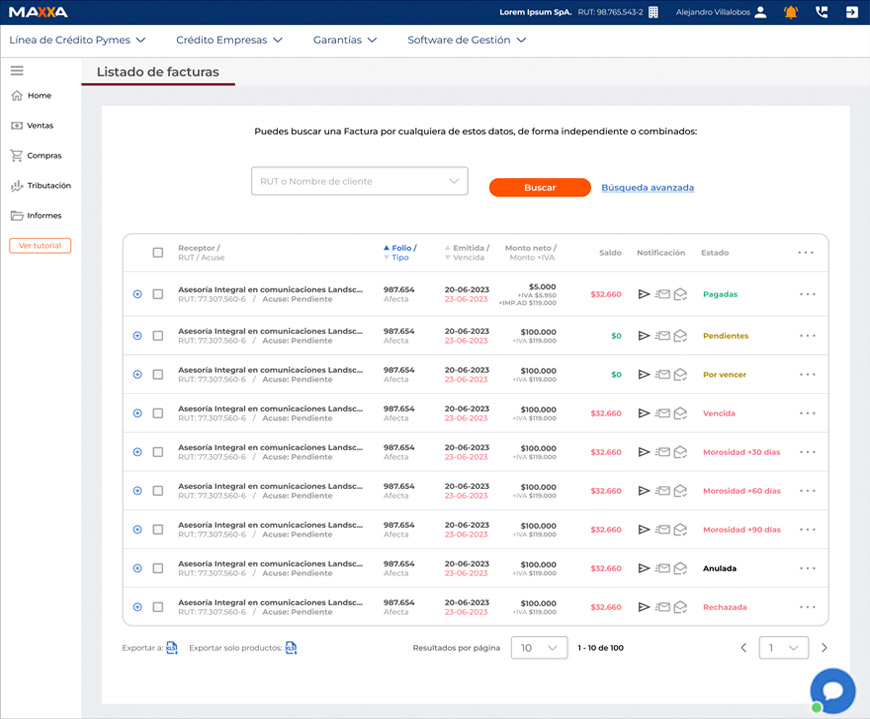870x719 pixels.
Task: Check the Por vencer invoice row checkbox
Action: pos(158,374)
